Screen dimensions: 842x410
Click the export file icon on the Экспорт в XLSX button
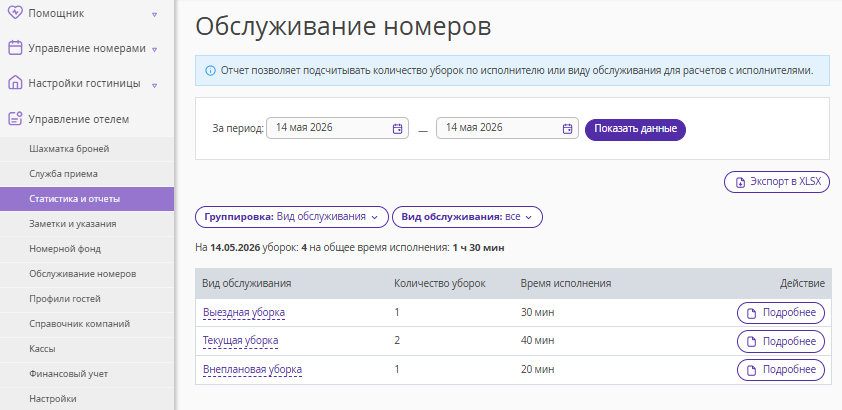[741, 182]
